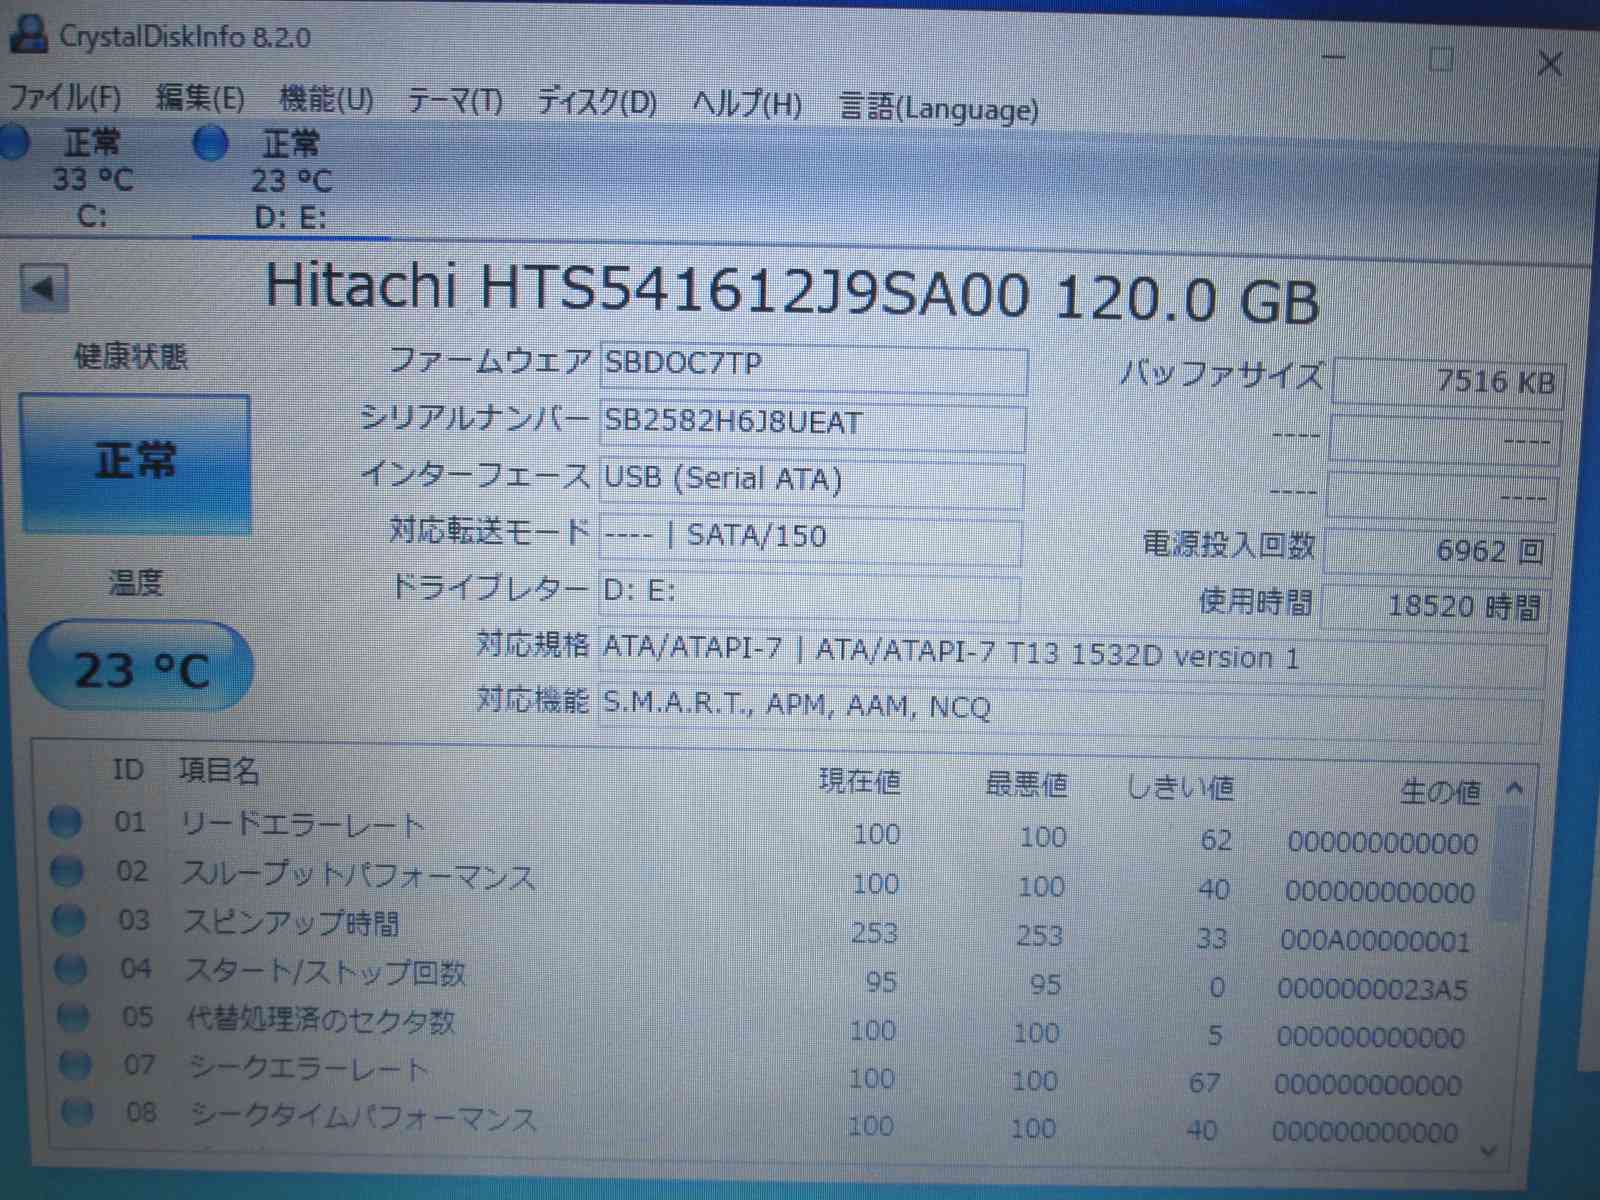The image size is (1600, 1200).
Task: Click status dot for ID 03 spin-up time
Action: pyautogui.click(x=69, y=920)
